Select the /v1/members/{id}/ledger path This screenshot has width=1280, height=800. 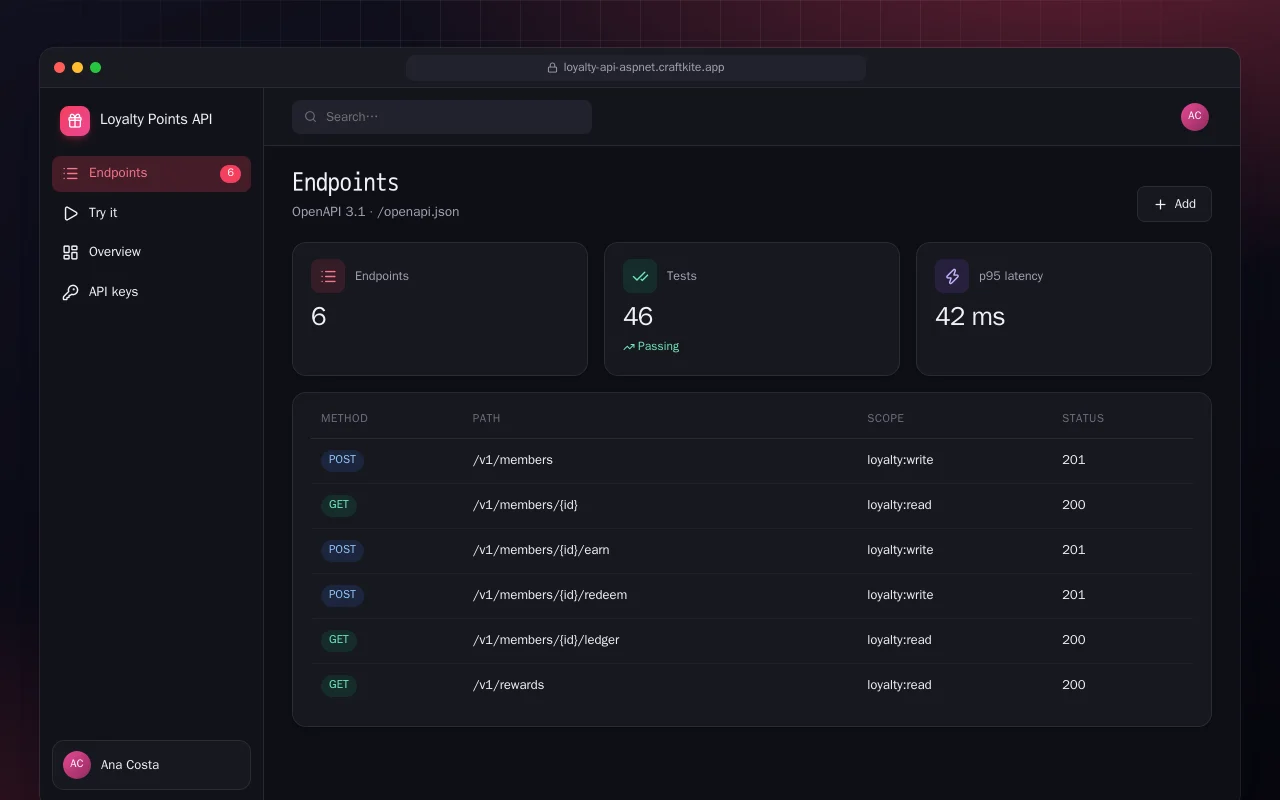click(546, 640)
